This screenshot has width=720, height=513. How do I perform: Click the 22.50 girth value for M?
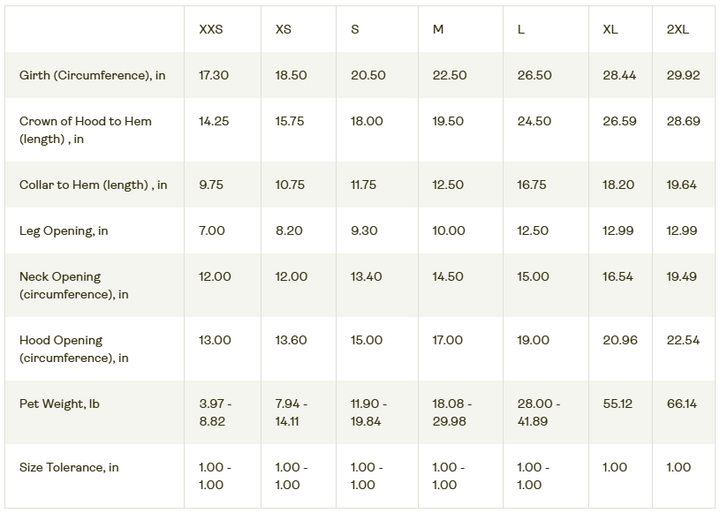coord(449,76)
